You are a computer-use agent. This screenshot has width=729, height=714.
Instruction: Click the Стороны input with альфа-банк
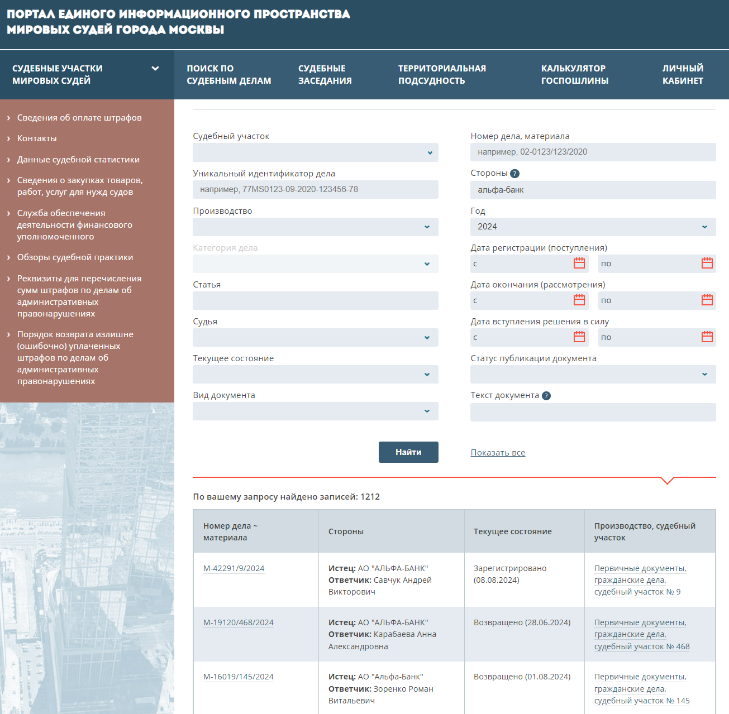point(592,190)
